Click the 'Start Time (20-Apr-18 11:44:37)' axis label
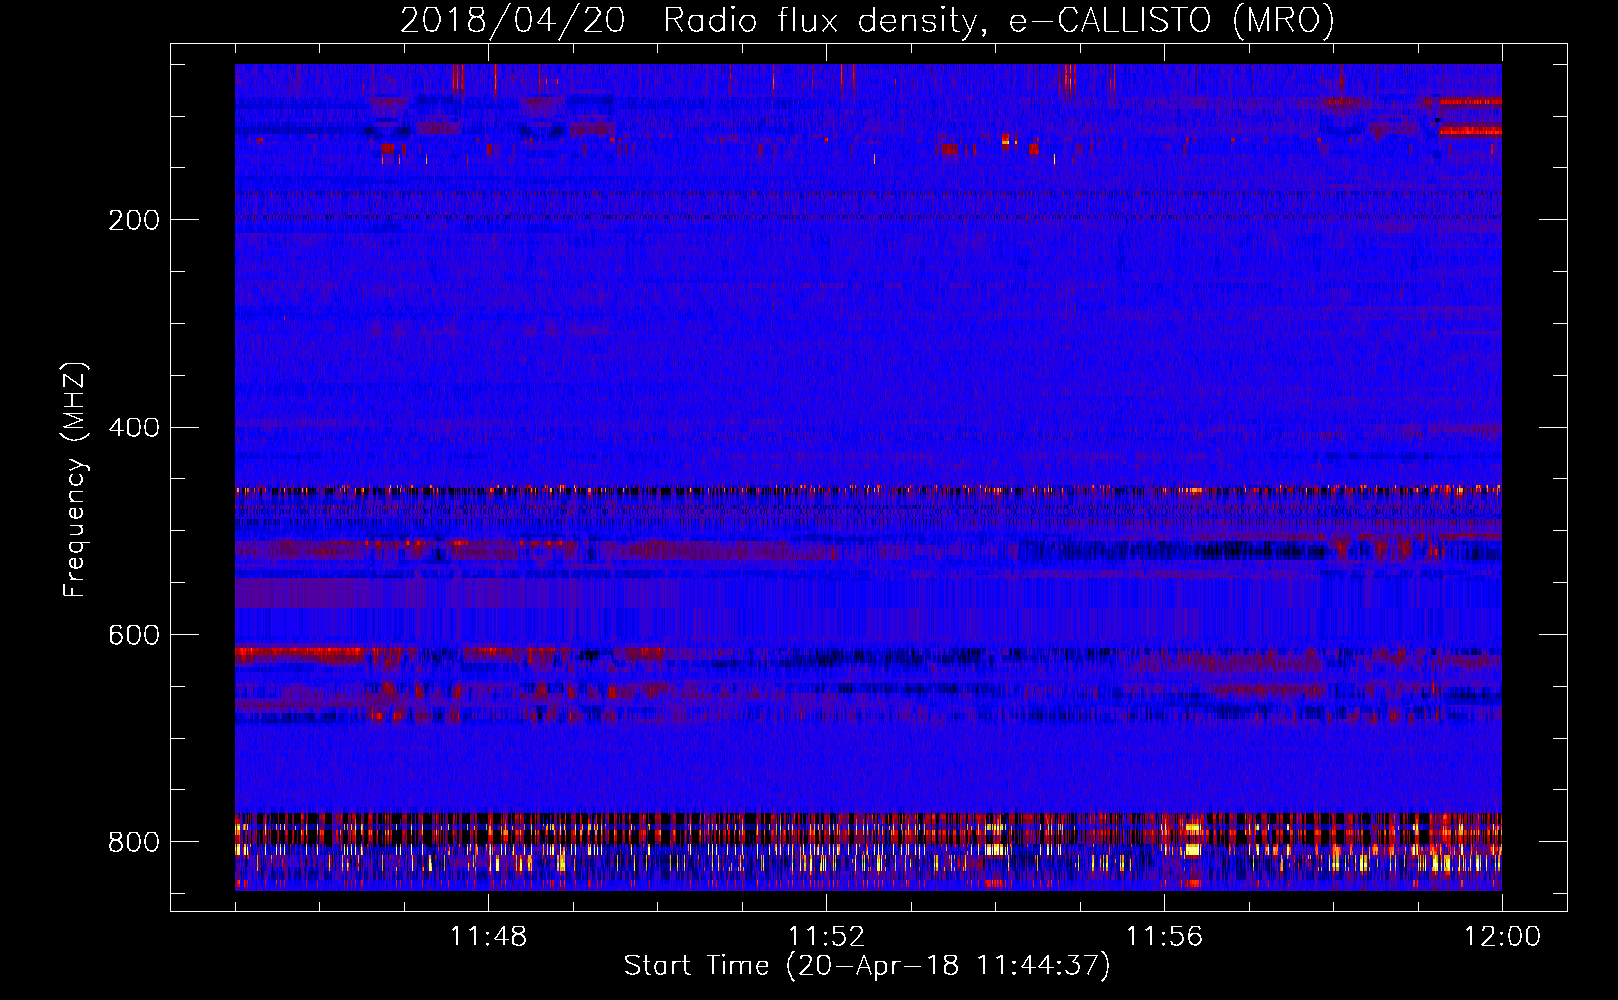The width and height of the screenshot is (1618, 1000). pyautogui.click(x=867, y=966)
